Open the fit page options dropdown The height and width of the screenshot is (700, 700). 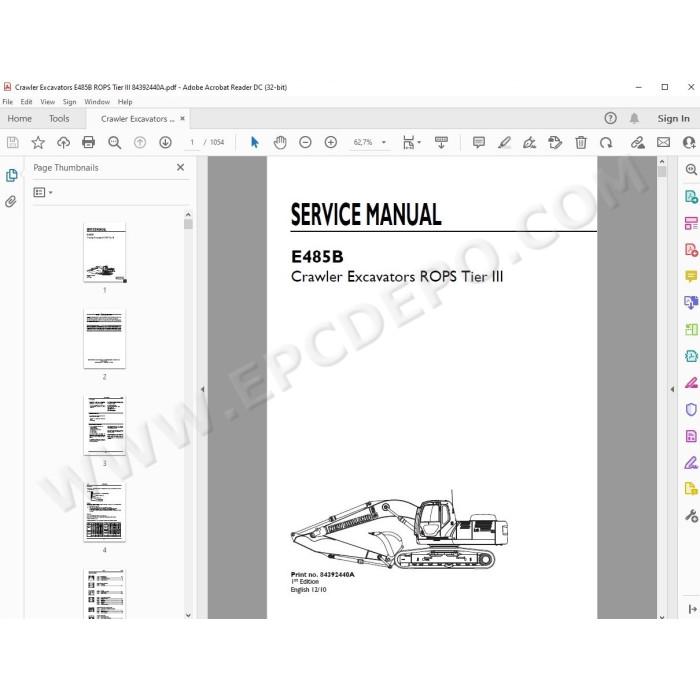[x=411, y=142]
